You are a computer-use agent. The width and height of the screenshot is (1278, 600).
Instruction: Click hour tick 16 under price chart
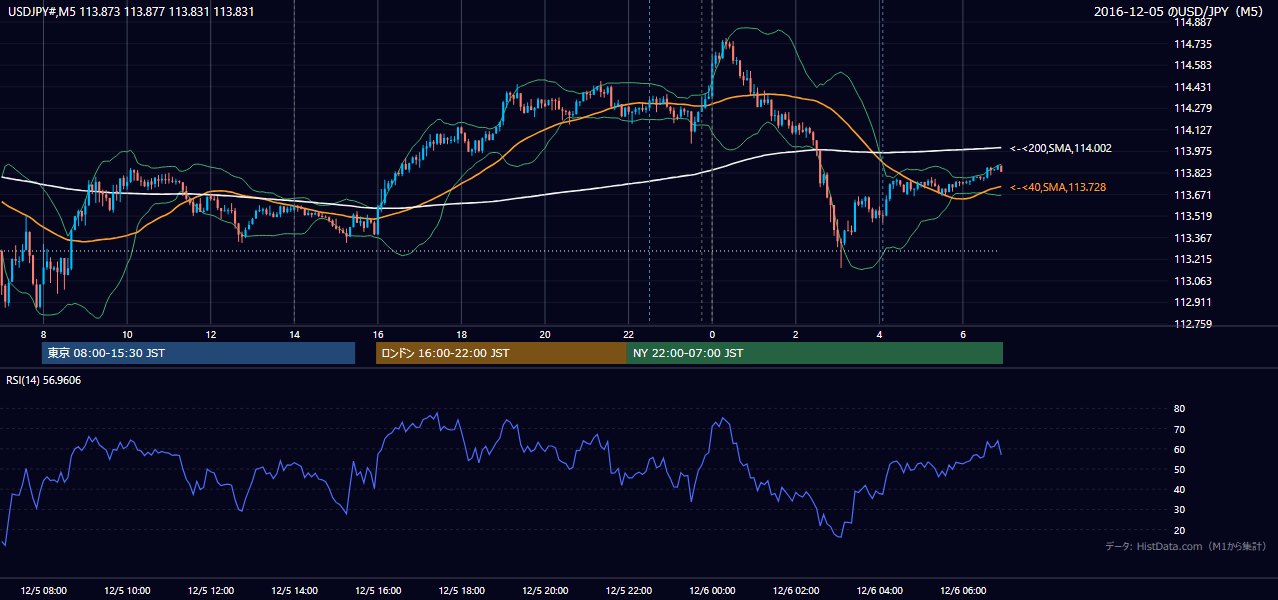[377, 334]
